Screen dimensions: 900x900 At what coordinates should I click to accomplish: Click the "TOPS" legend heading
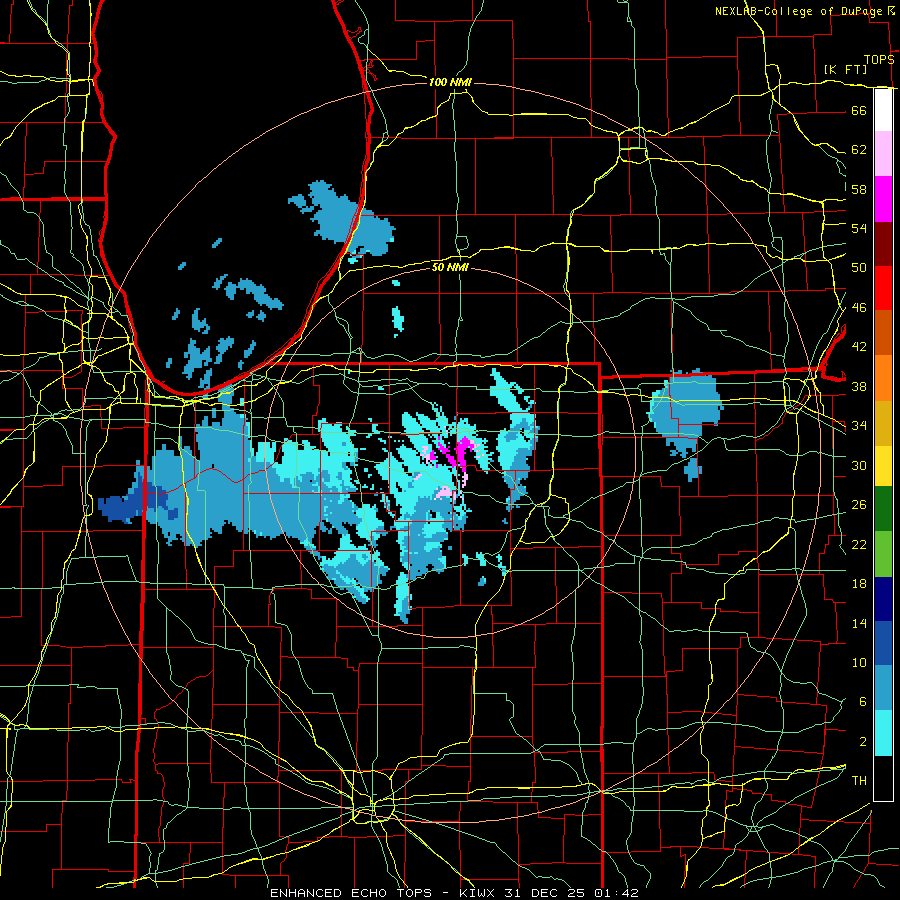[879, 60]
